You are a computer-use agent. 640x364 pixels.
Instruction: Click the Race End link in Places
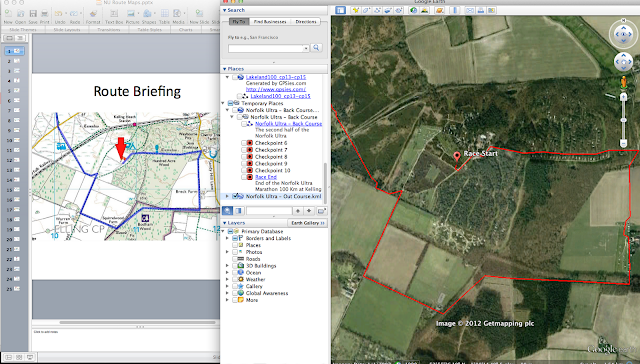tap(266, 177)
